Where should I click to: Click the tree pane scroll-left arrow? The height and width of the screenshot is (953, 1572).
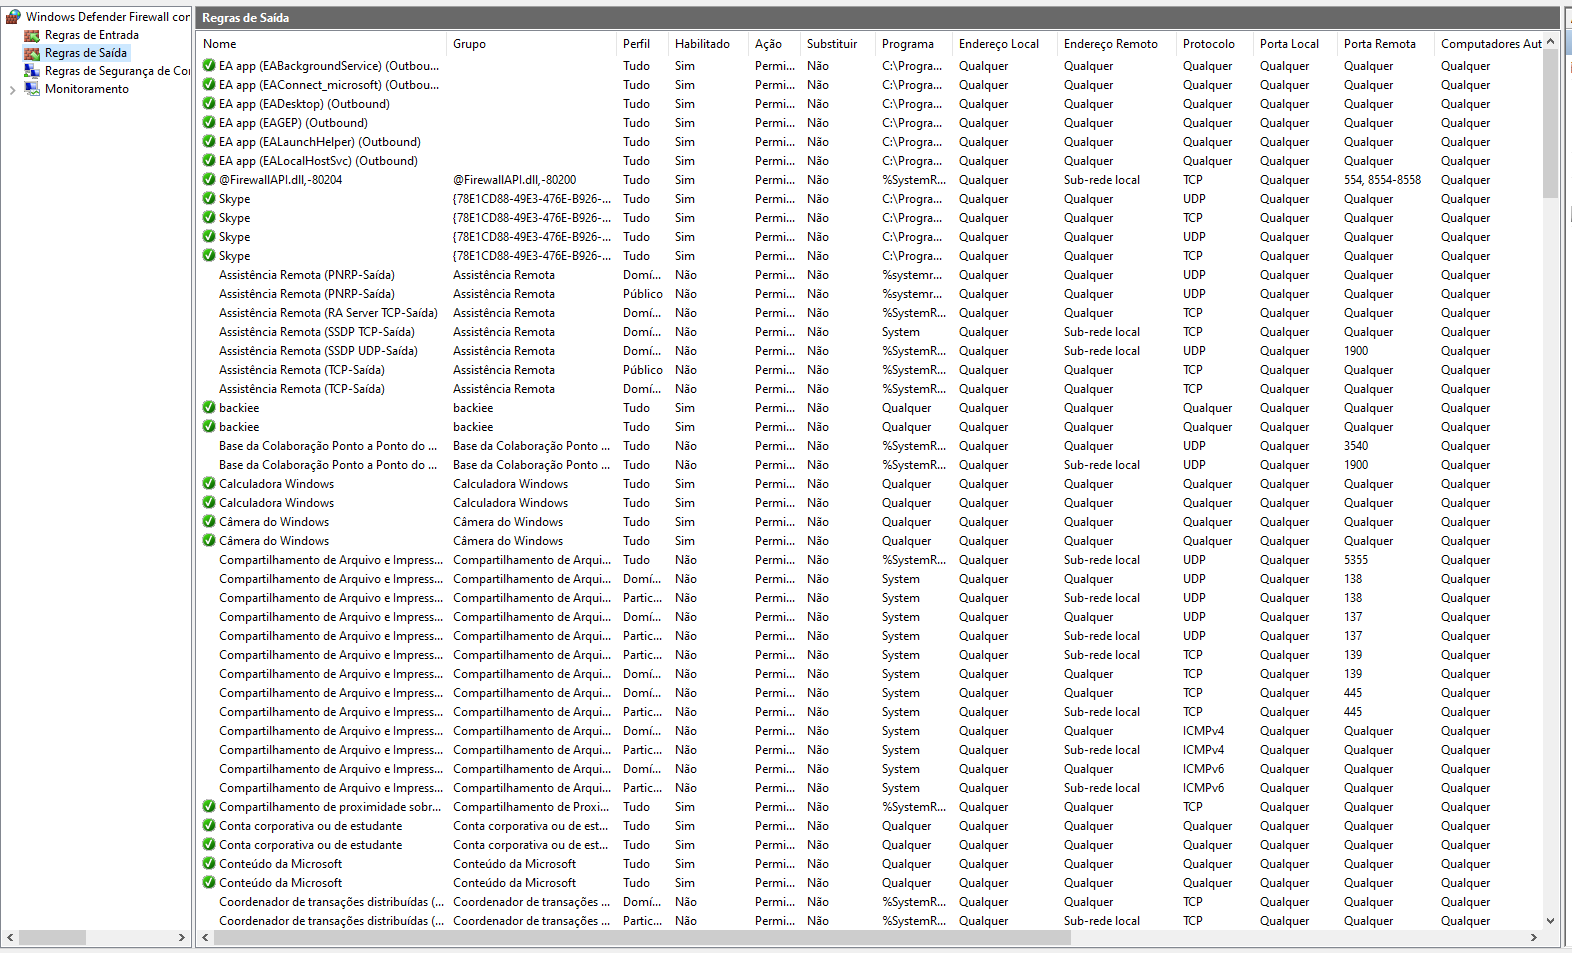click(10, 938)
